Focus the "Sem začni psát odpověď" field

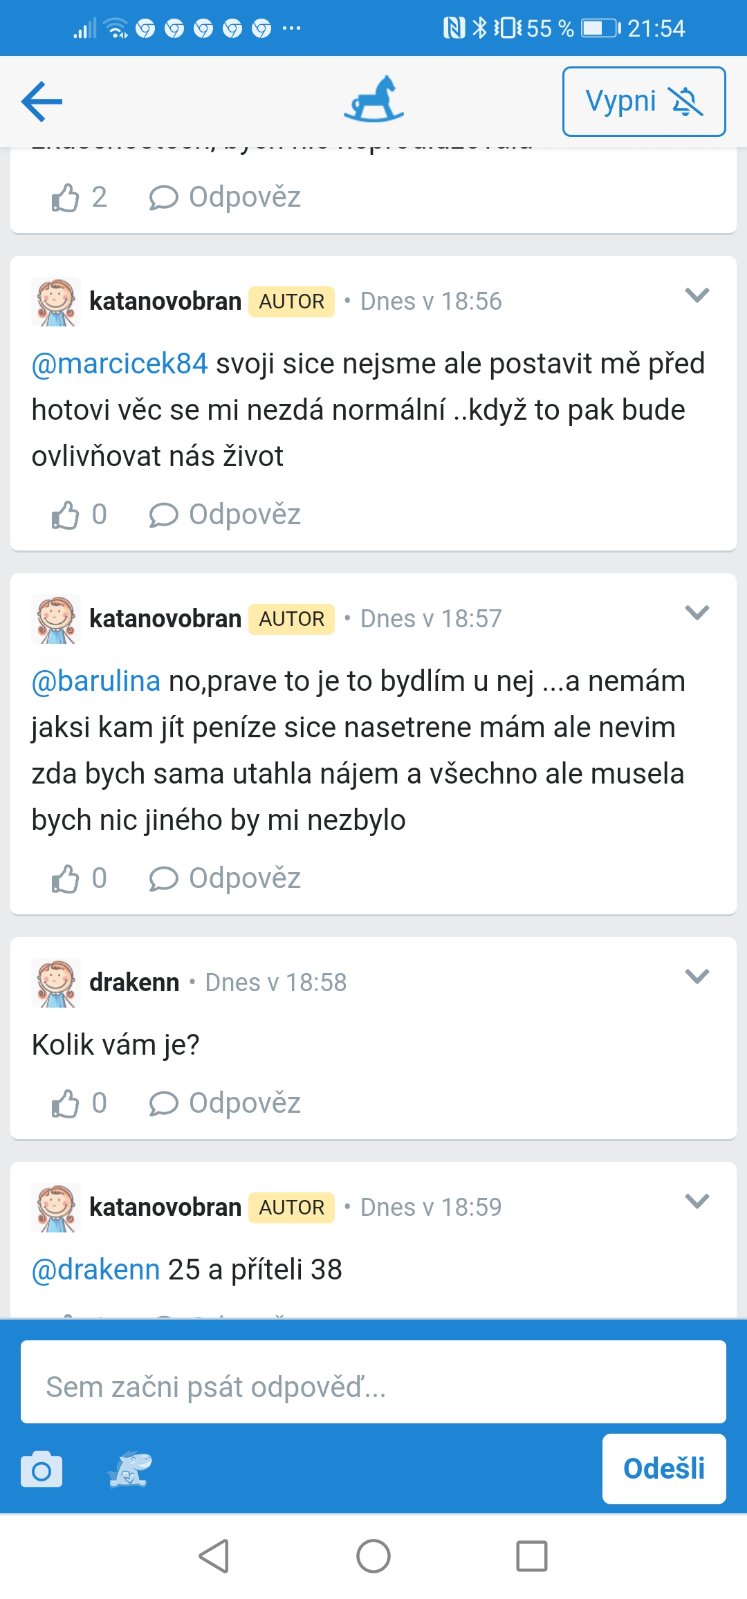pos(373,1387)
